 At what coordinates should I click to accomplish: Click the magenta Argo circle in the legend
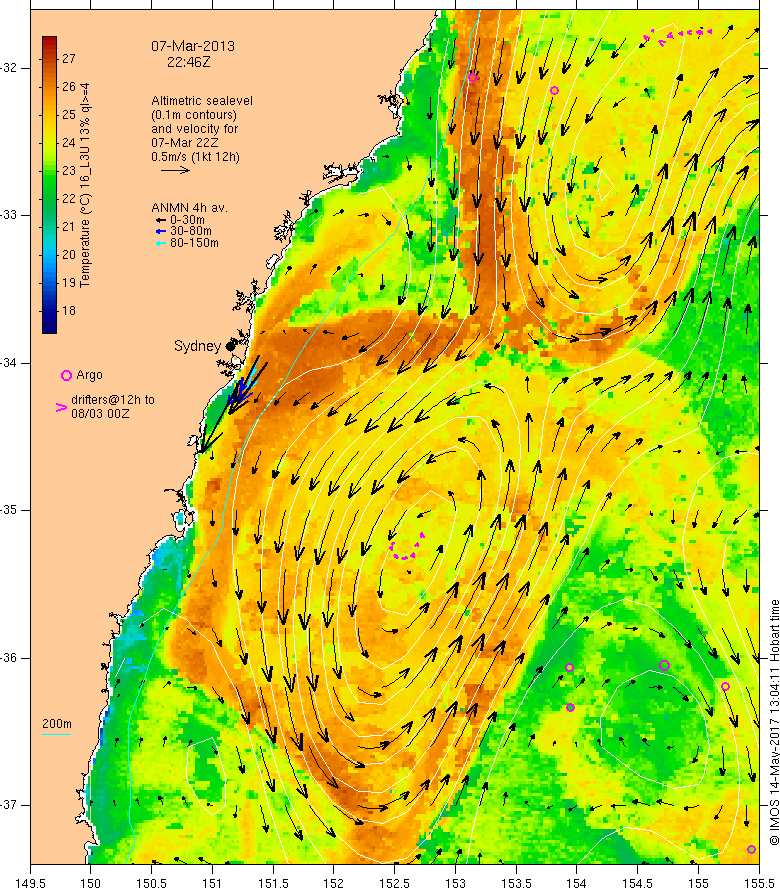pos(66,375)
